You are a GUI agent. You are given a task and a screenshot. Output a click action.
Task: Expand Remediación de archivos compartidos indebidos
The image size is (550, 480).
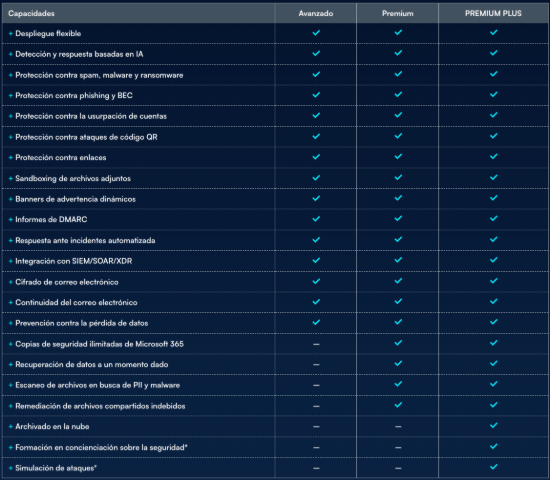pos(11,406)
